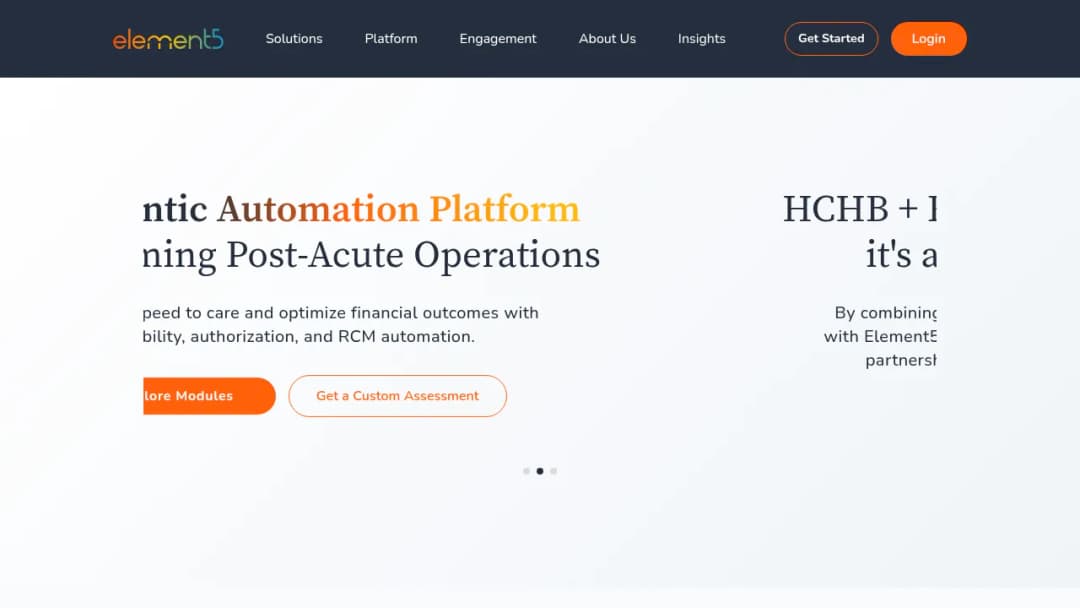This screenshot has height=608, width=1080.
Task: Select the third carousel slide dot
Action: click(x=554, y=471)
